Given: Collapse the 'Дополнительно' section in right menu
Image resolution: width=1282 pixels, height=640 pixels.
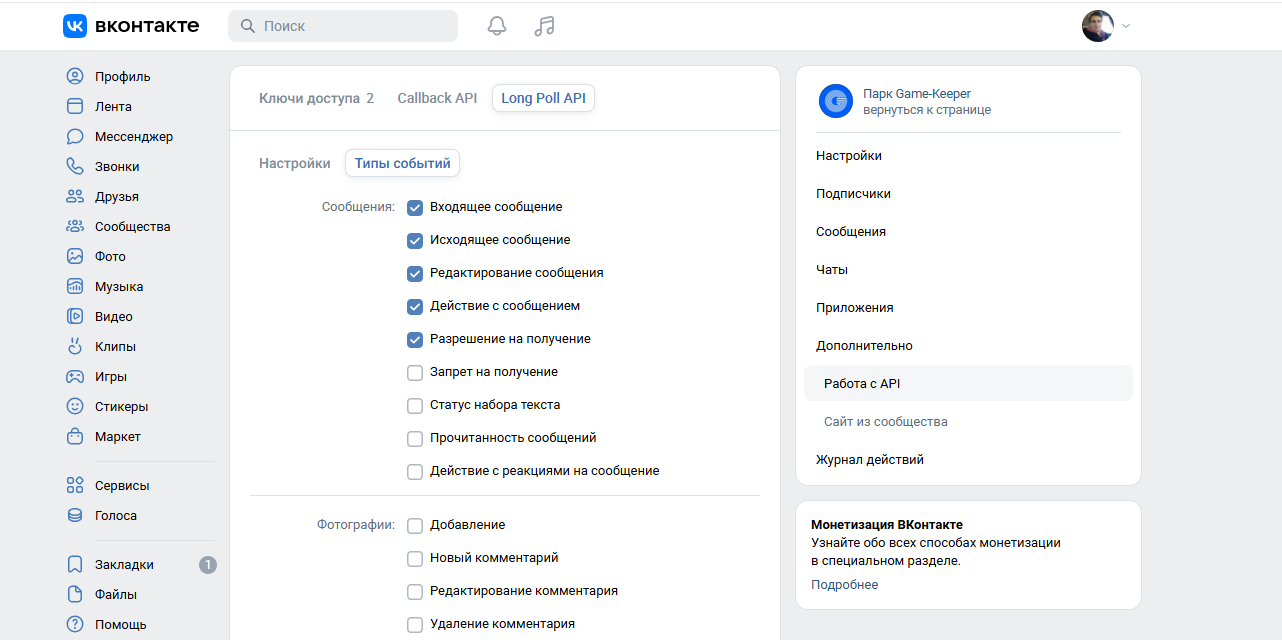Looking at the screenshot, I should click(x=864, y=346).
